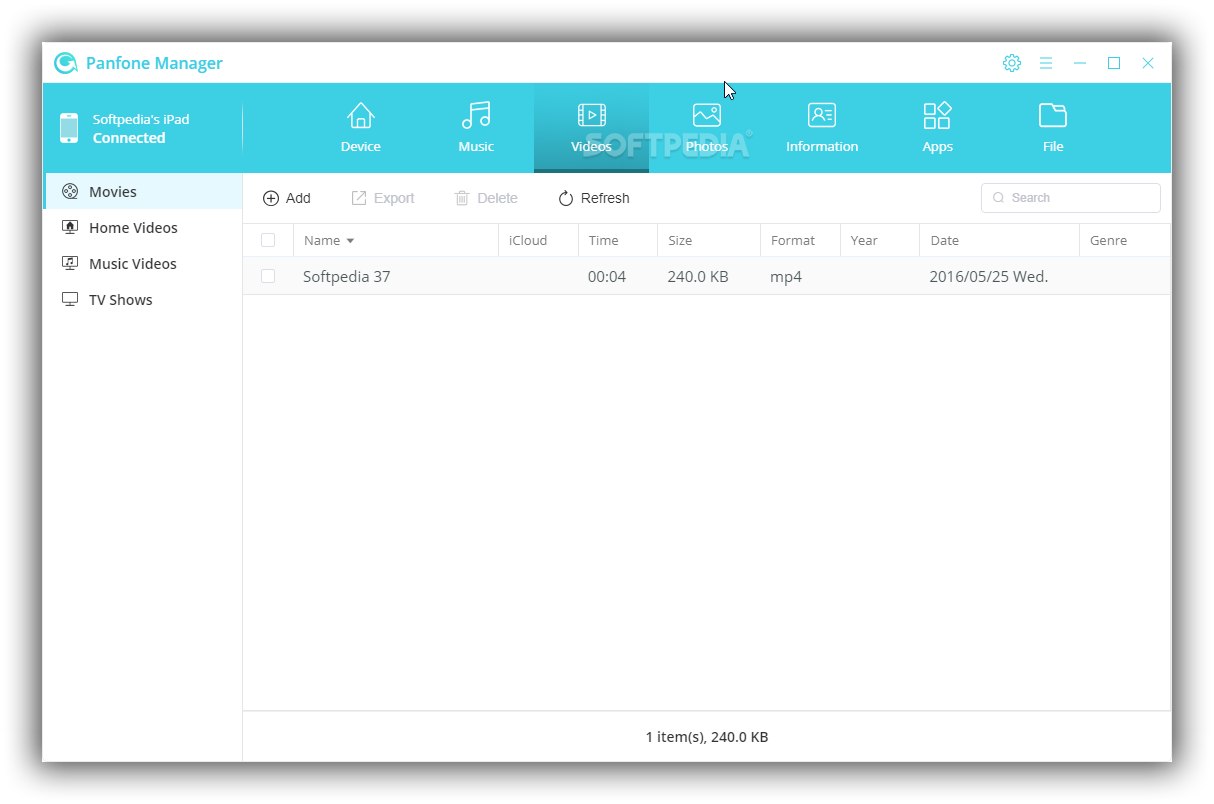
Task: Click the Year column header
Action: tap(880, 240)
